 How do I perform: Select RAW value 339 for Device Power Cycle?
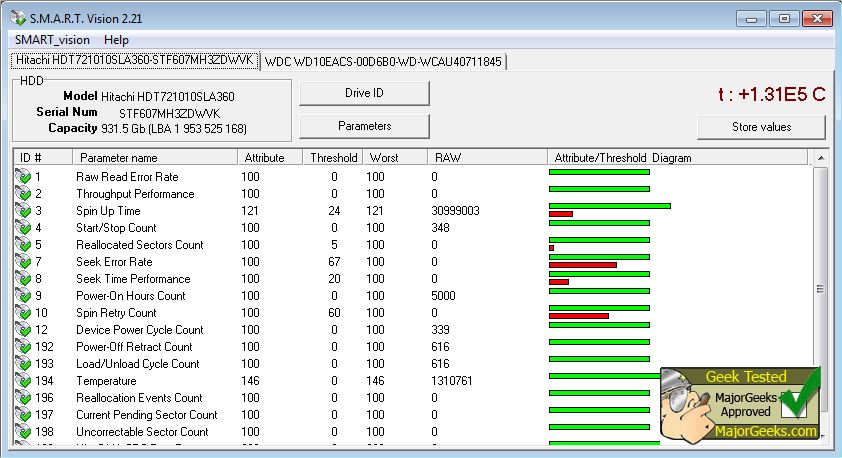(440, 330)
